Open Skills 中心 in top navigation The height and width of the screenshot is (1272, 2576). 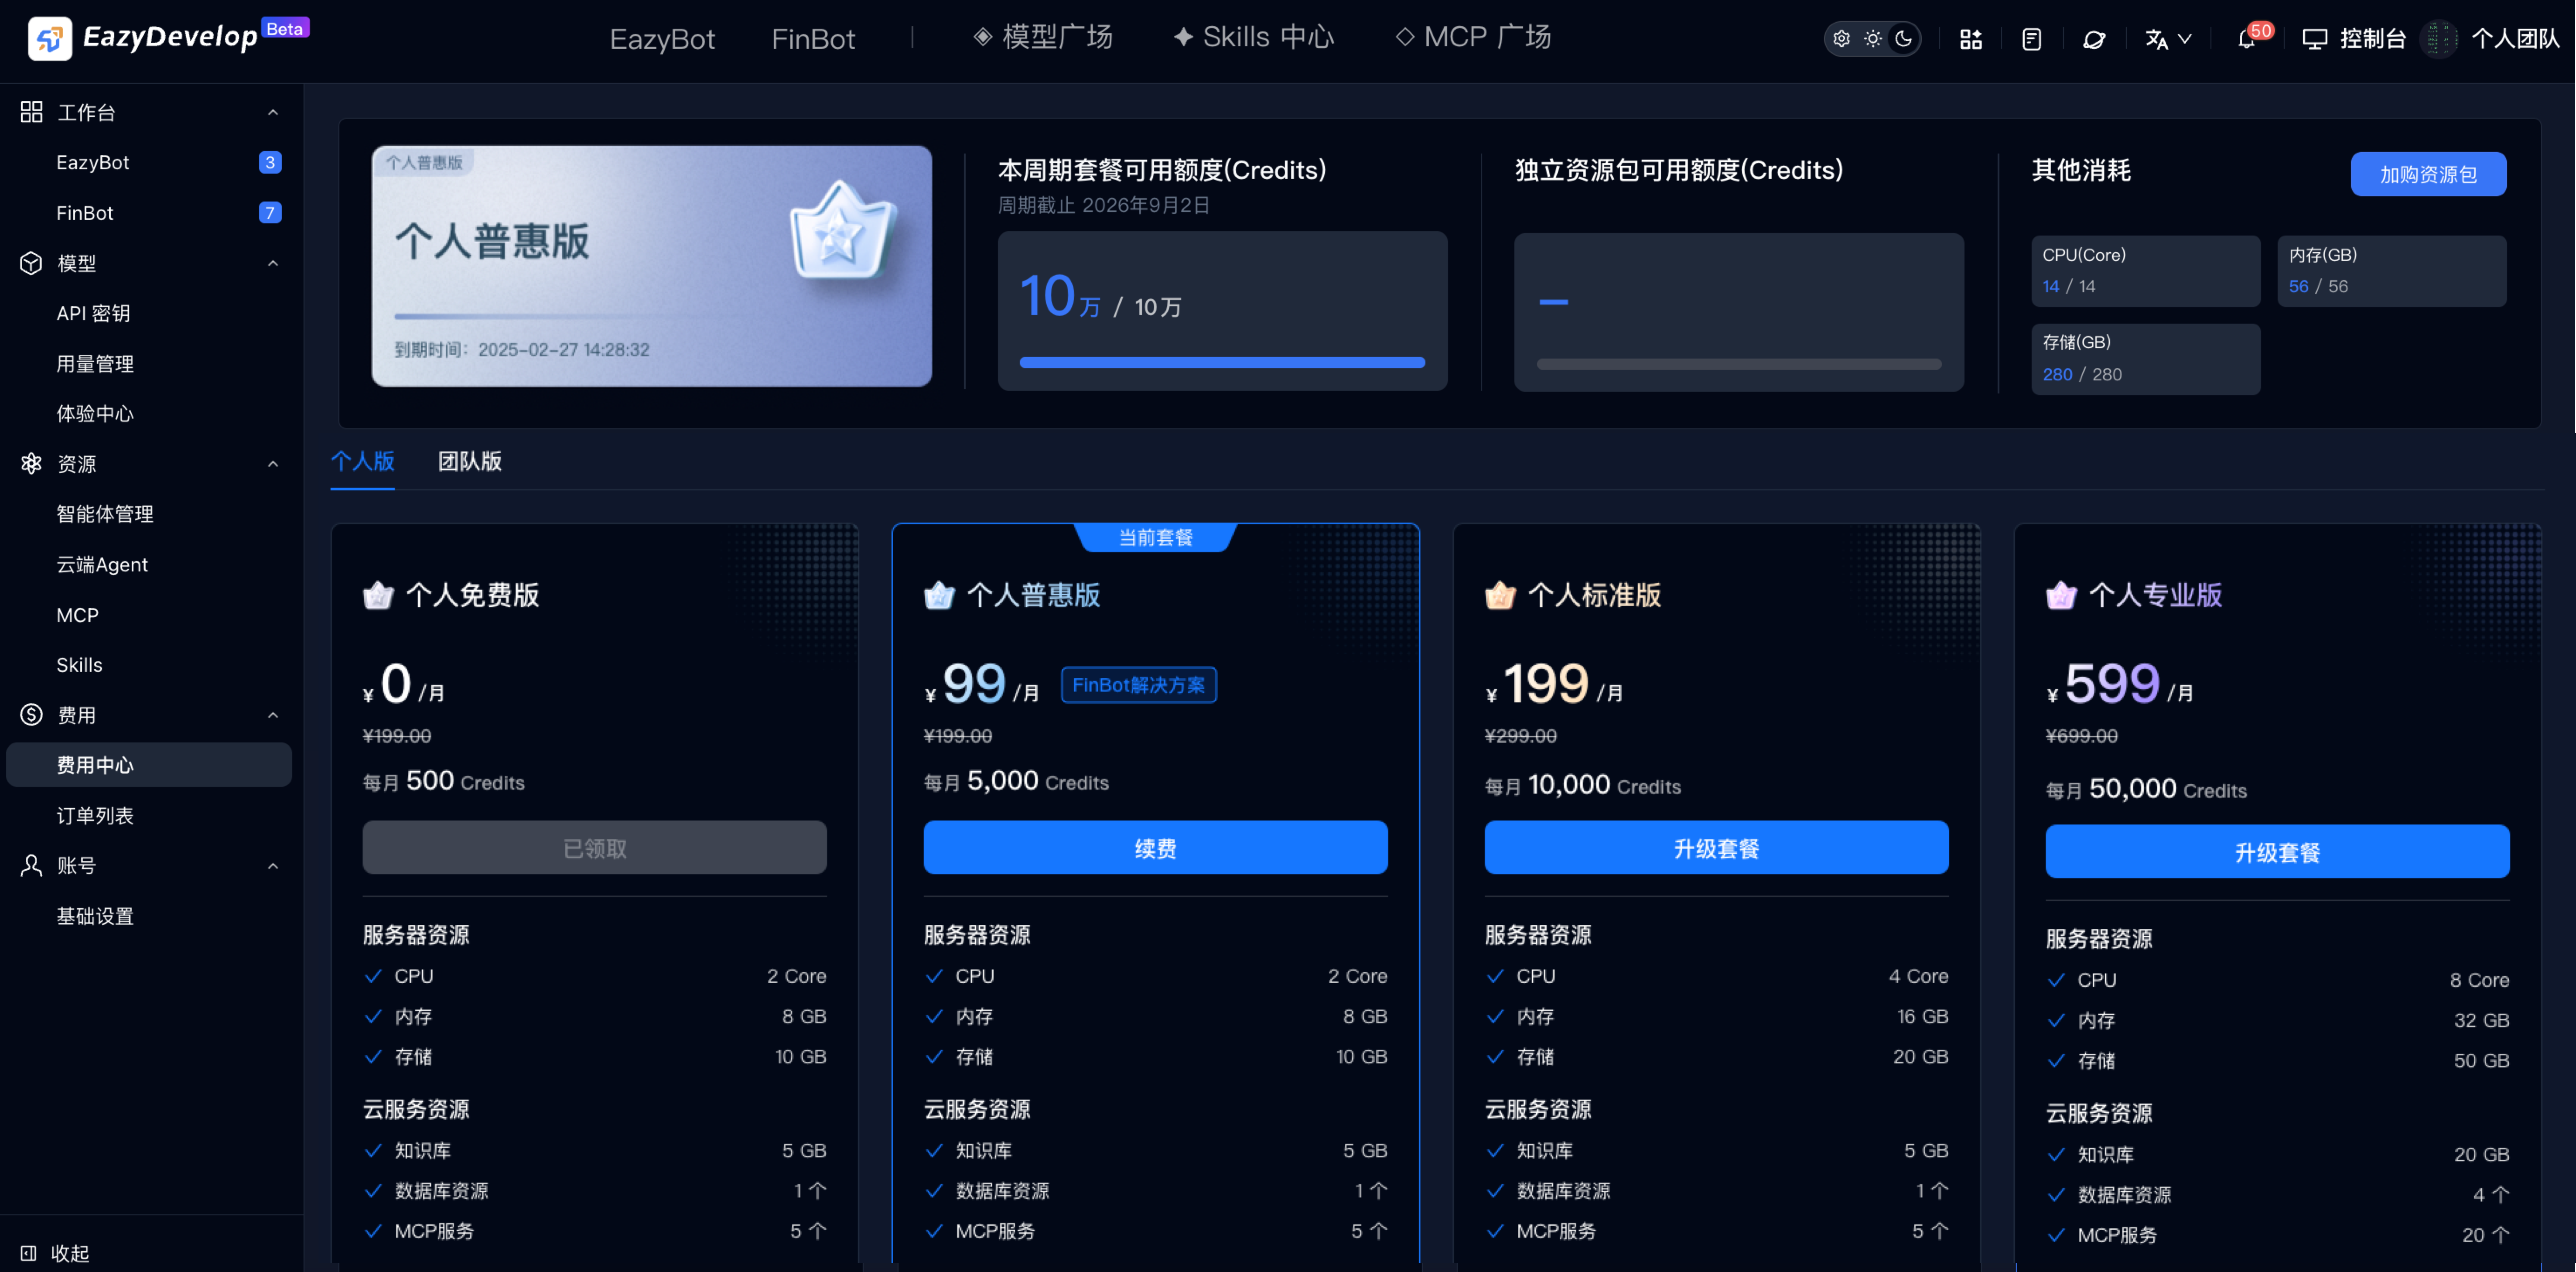[x=1254, y=38]
